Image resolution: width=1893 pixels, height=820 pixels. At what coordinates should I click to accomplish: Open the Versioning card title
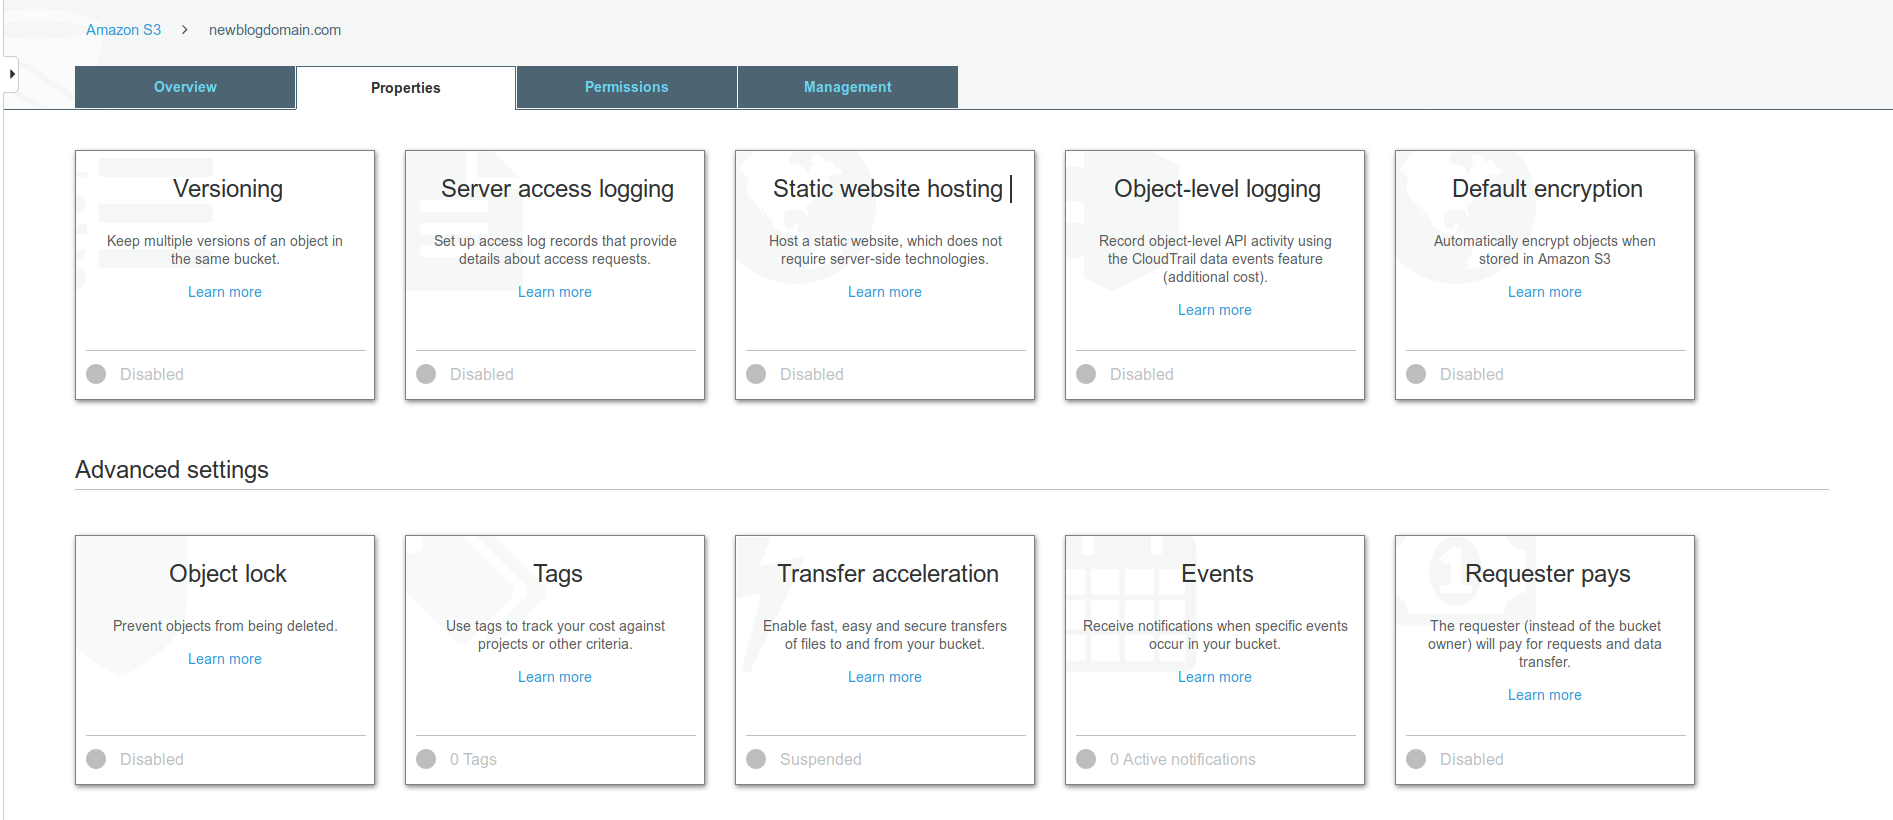coord(228,189)
